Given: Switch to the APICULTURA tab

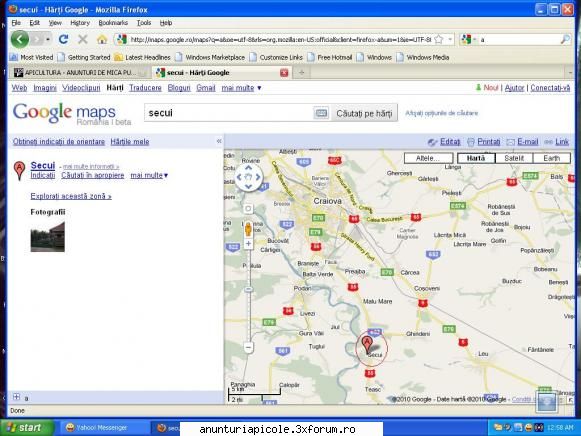Looking at the screenshot, I should pyautogui.click(x=78, y=73).
